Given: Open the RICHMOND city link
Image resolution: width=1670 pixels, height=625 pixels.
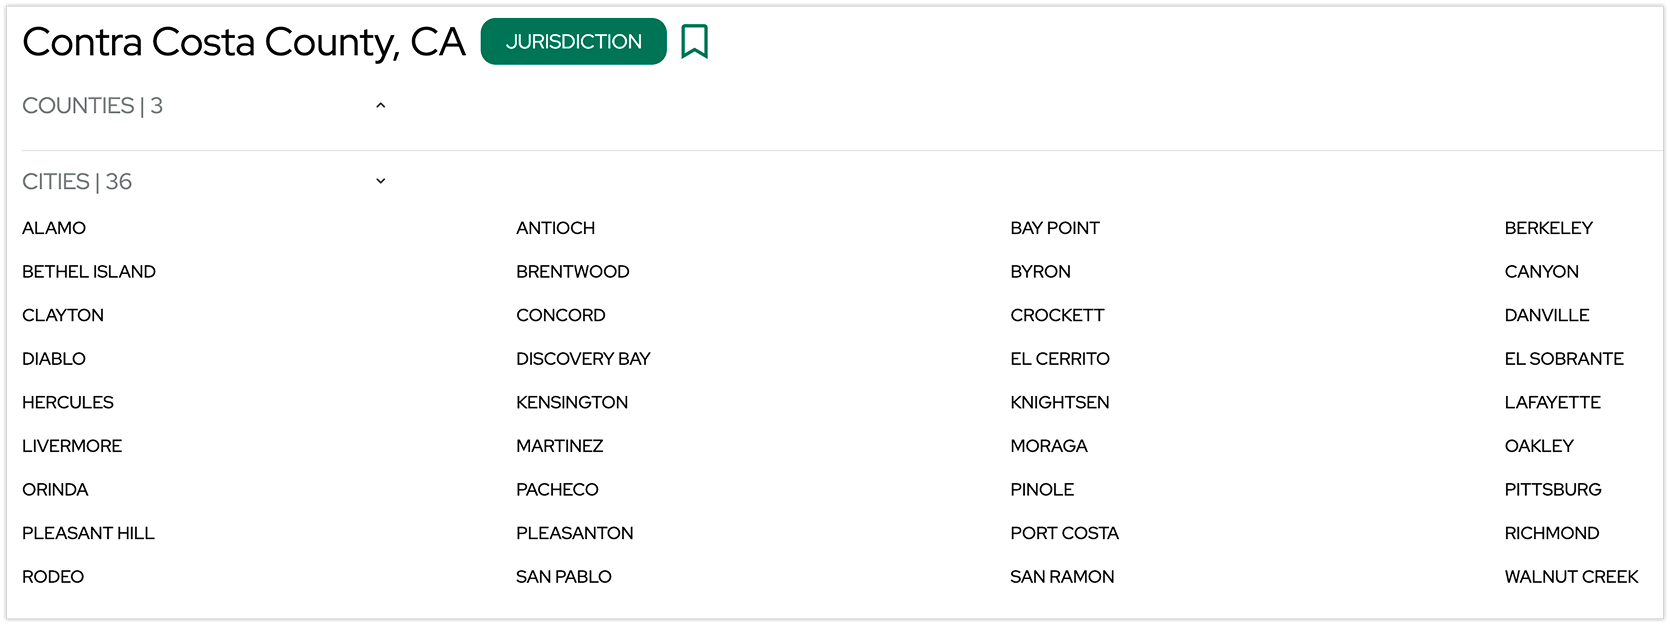Looking at the screenshot, I should tap(1551, 533).
